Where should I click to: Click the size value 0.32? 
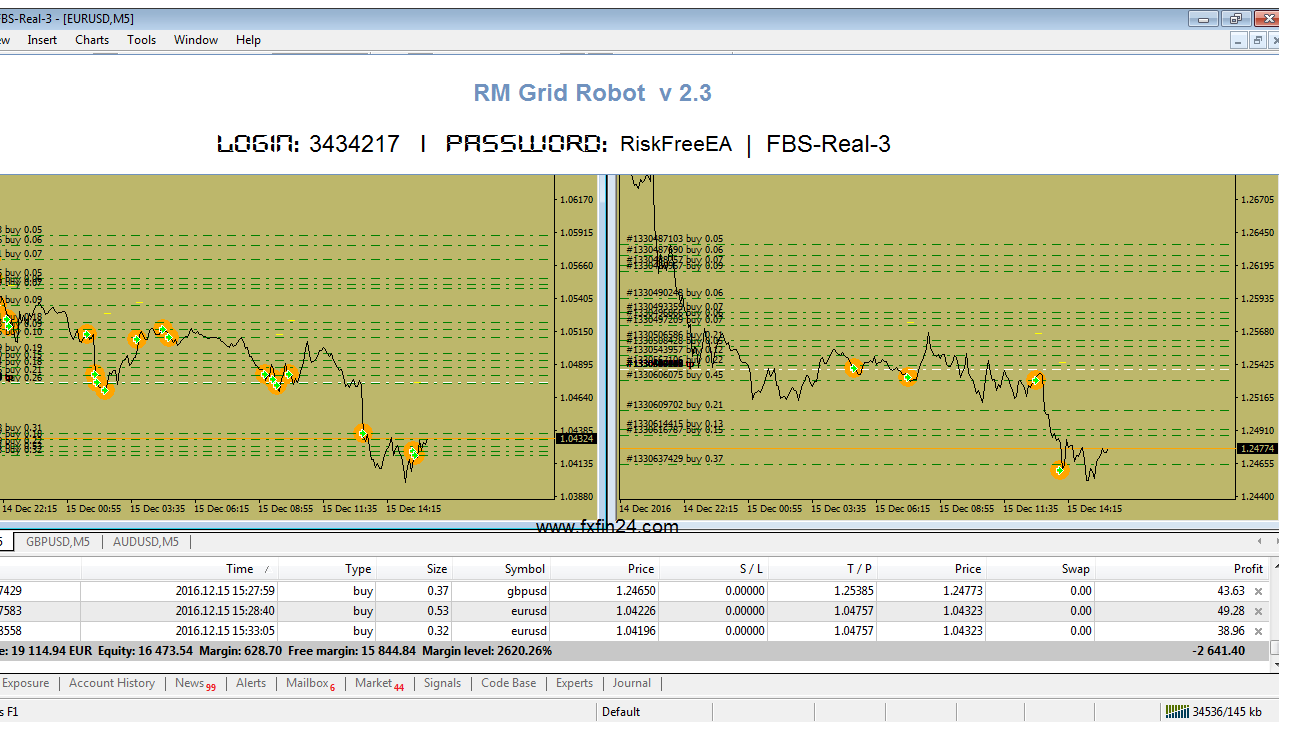click(438, 631)
